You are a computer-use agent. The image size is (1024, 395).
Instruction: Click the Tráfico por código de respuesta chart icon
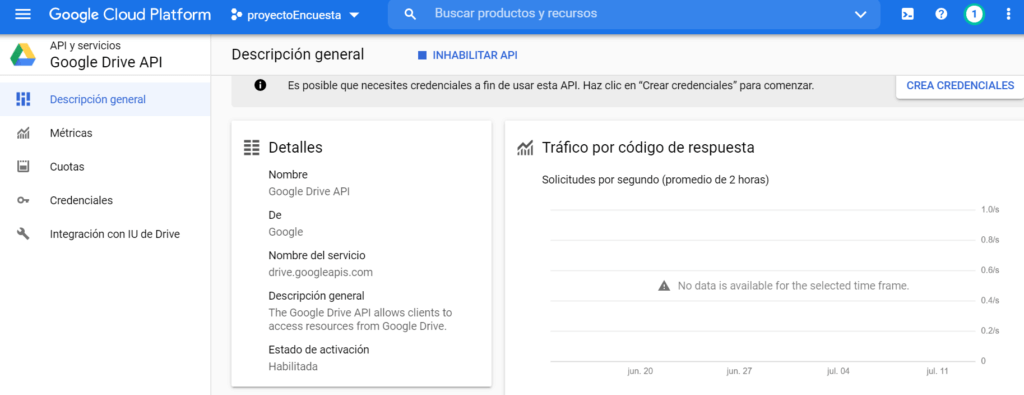click(x=525, y=148)
